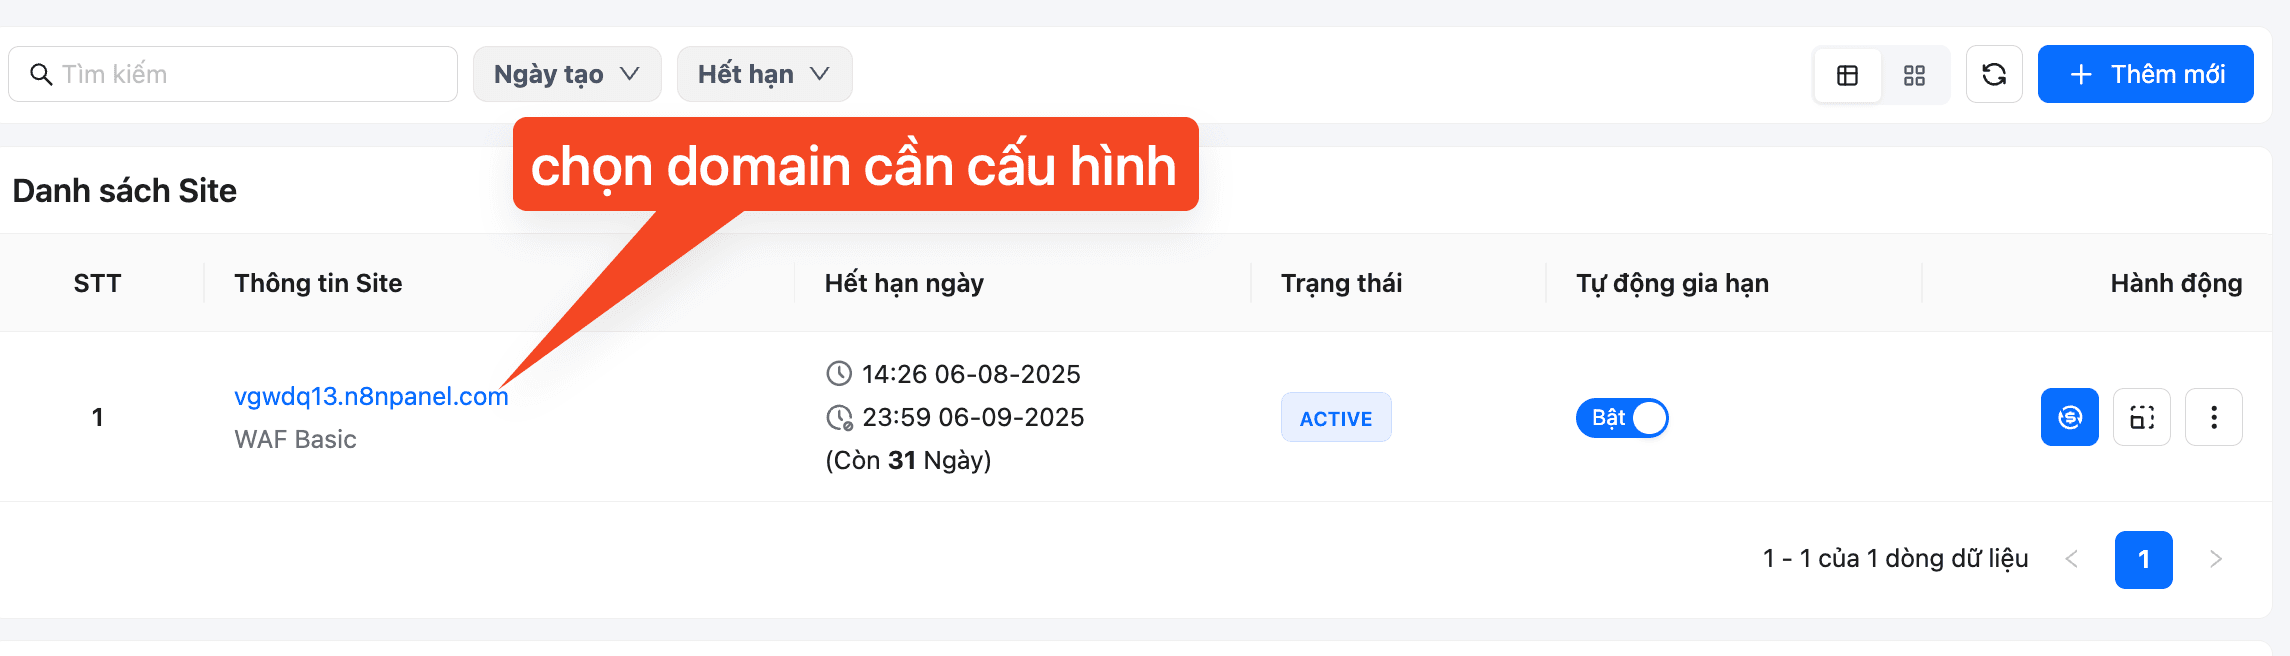2290x656 pixels.
Task: Open the three-dot more actions menu
Action: pyautogui.click(x=2213, y=417)
